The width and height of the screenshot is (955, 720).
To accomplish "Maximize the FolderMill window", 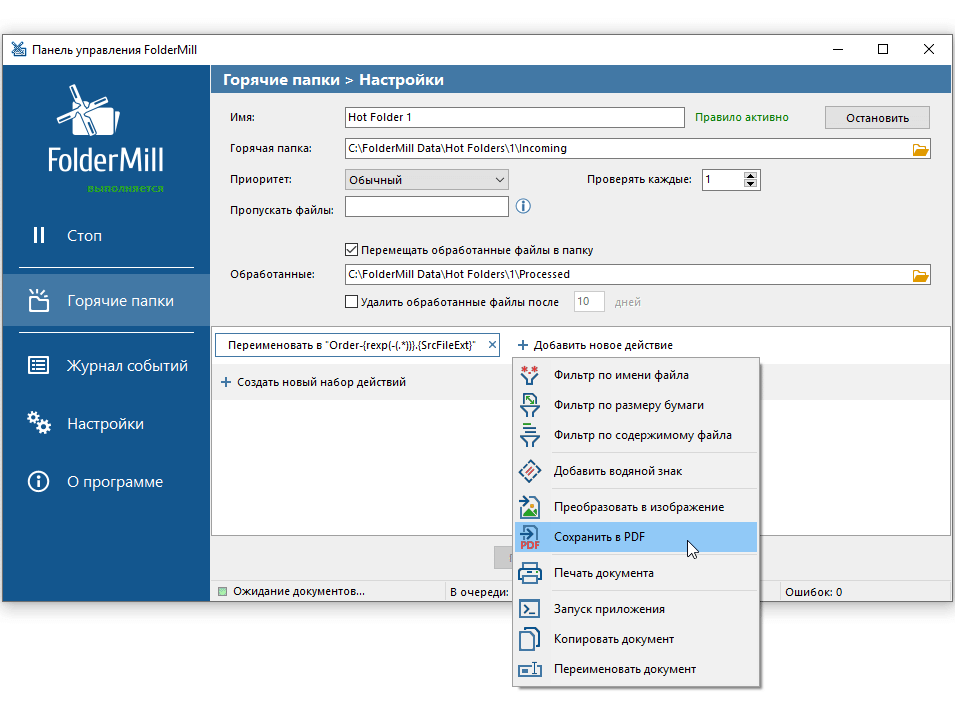I will pyautogui.click(x=883, y=49).
